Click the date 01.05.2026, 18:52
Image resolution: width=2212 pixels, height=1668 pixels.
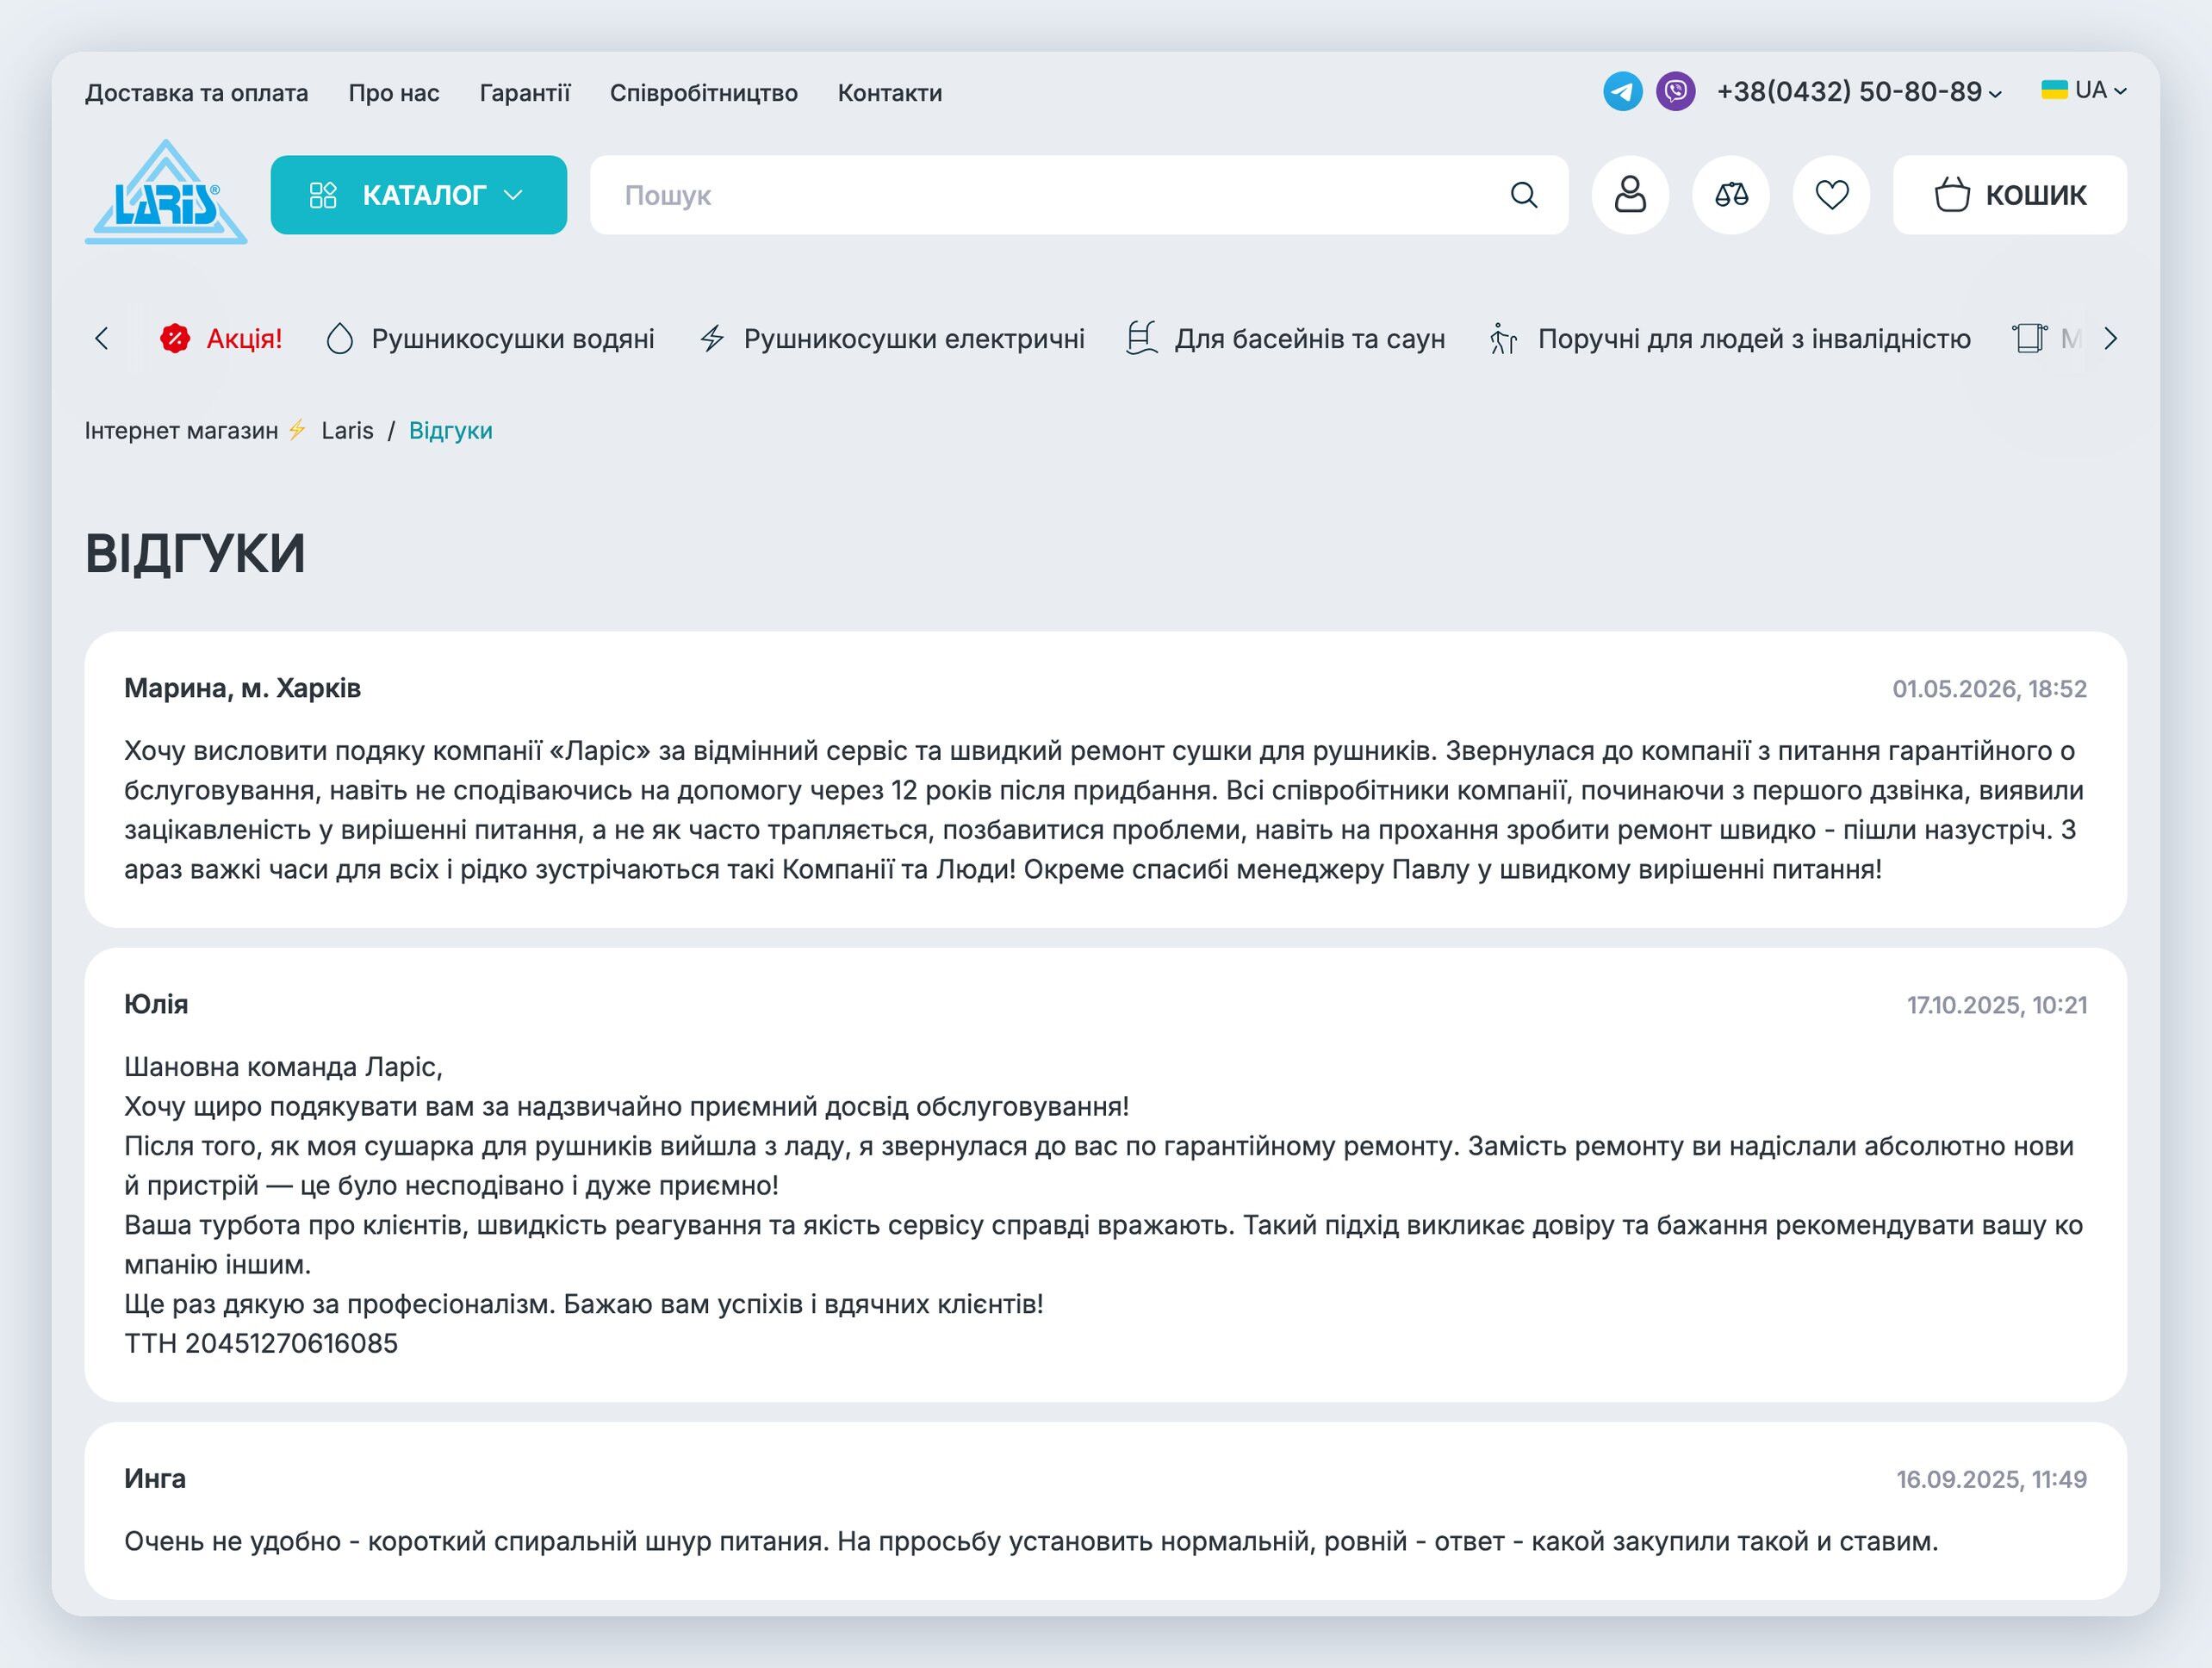1989,689
